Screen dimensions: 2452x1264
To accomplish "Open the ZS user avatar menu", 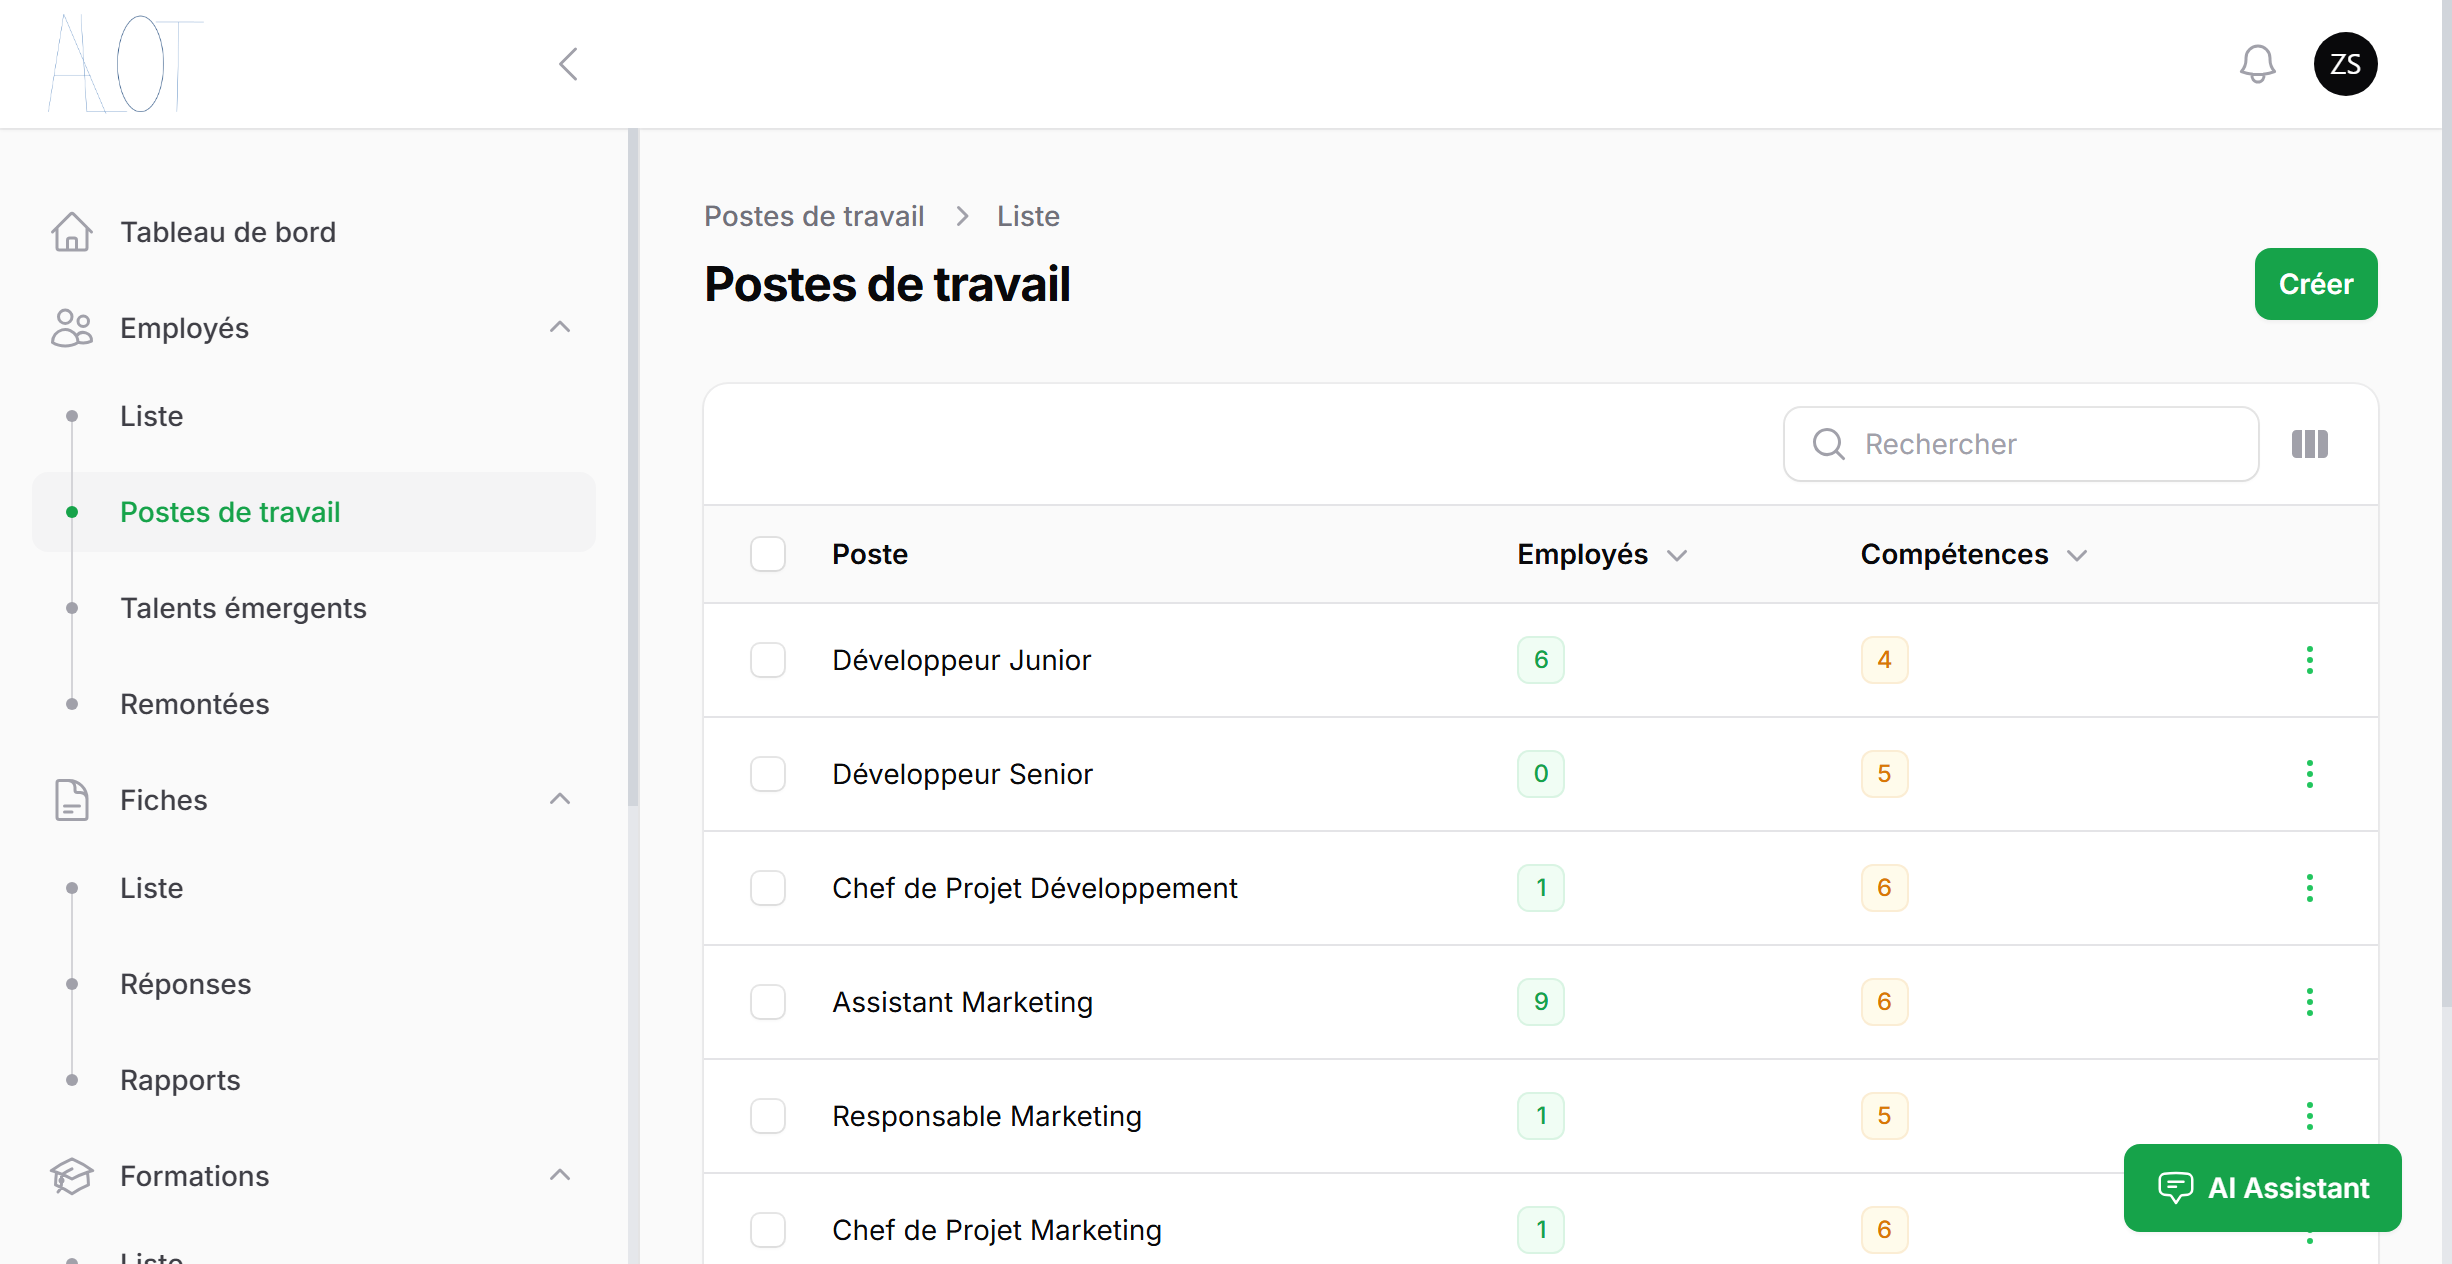I will point(2345,64).
